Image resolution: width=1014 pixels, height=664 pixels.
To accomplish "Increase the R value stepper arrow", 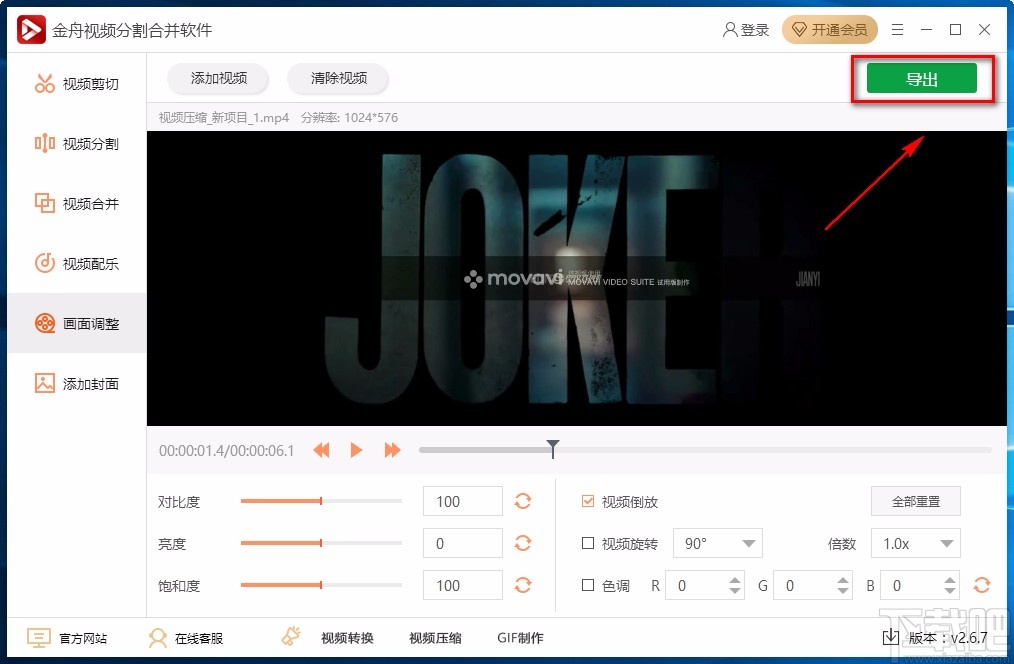I will coord(735,580).
